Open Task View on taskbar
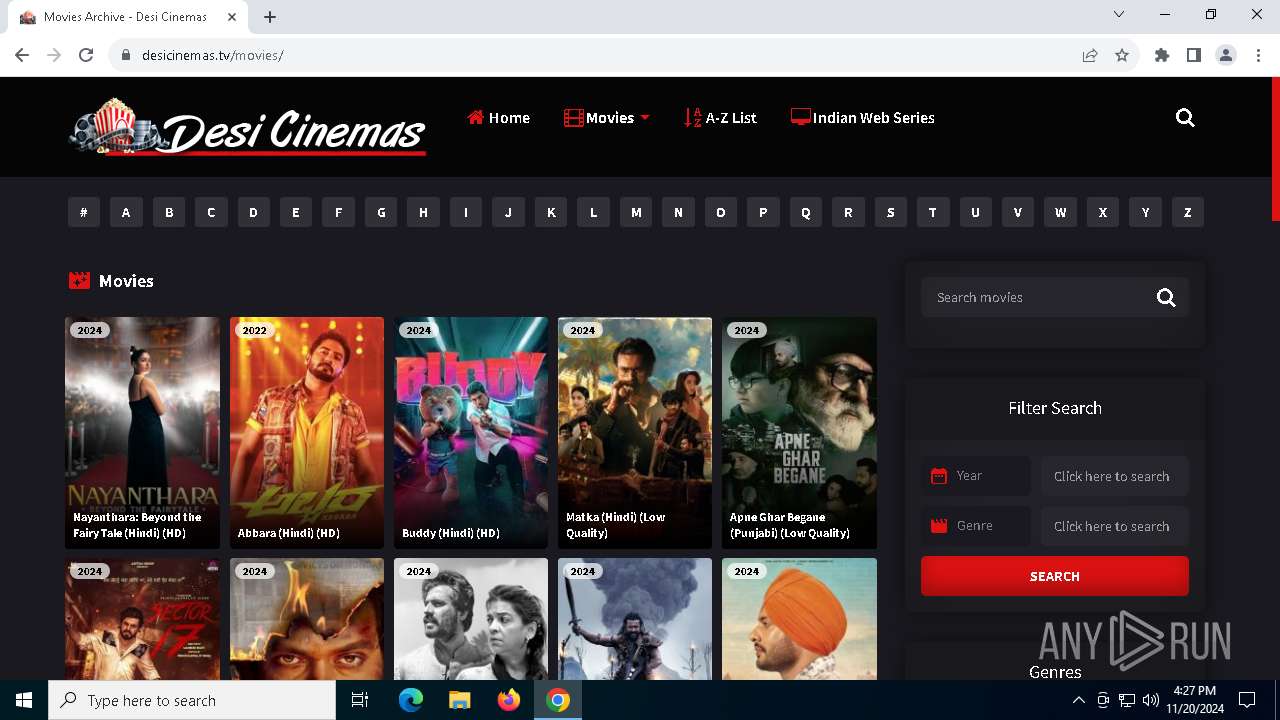1280x720 pixels. coord(360,700)
